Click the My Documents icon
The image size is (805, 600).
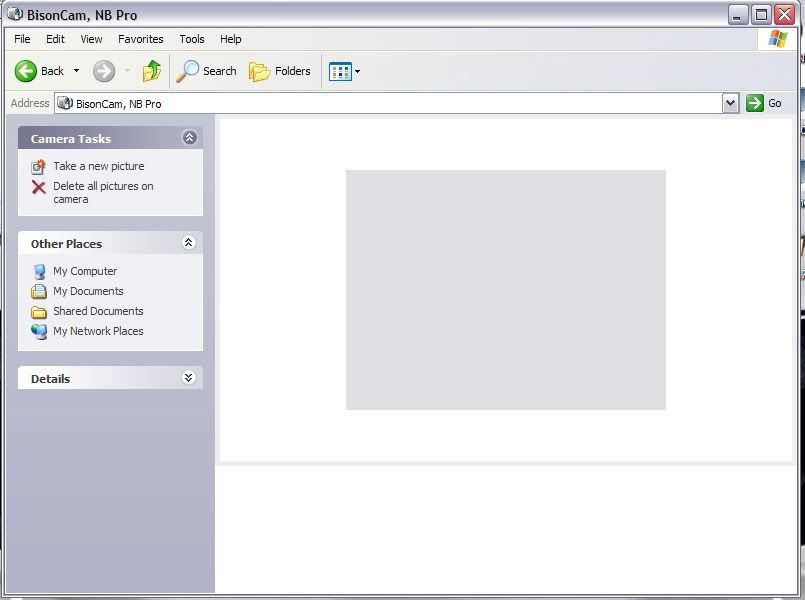39,292
